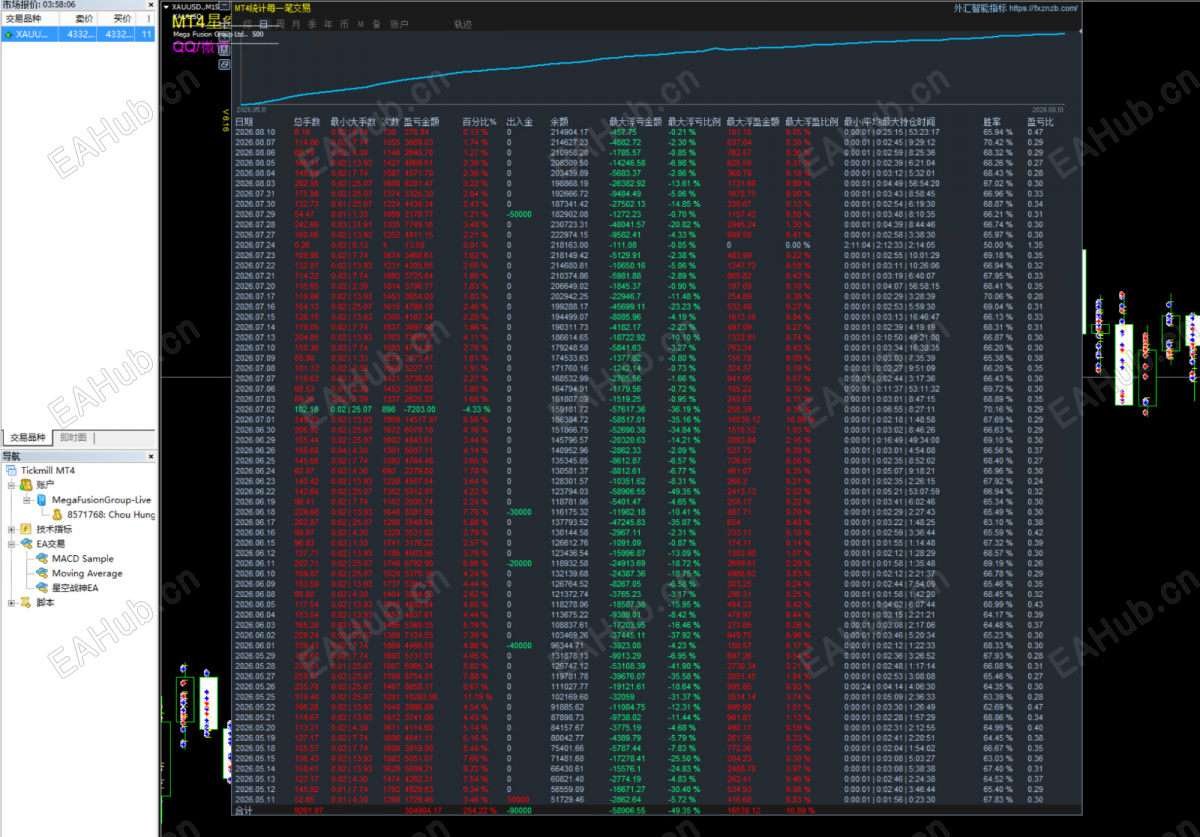1200x837 pixels.
Task: Select the 日 period tab in statistics panel
Action: click(x=263, y=23)
